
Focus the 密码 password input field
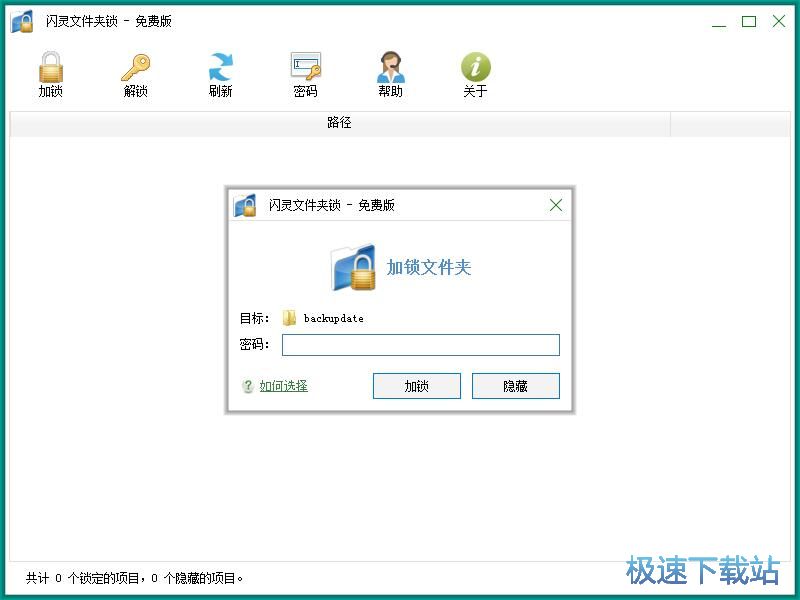420,345
